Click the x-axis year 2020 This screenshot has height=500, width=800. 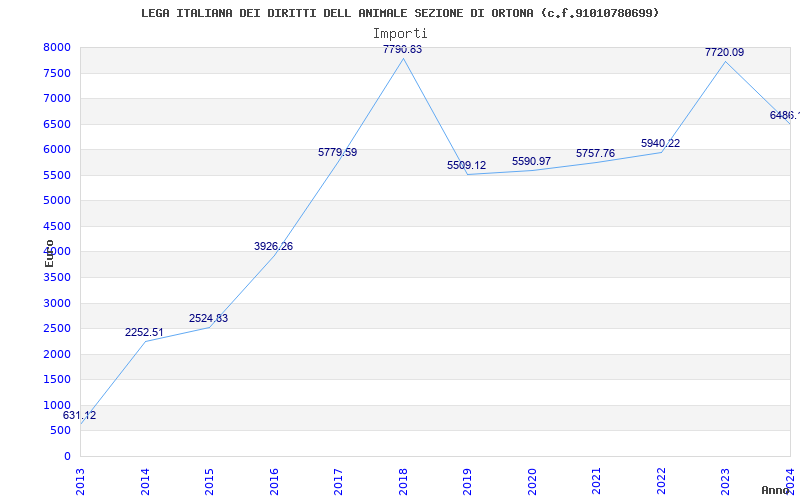532,482
